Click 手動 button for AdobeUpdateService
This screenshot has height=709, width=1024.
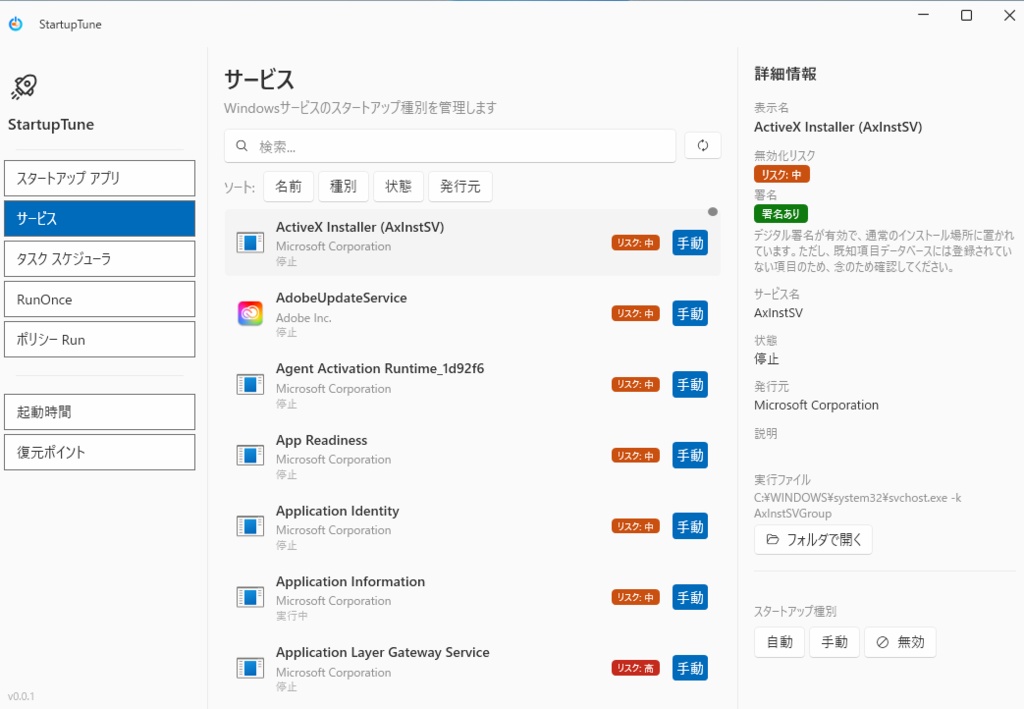(x=690, y=313)
